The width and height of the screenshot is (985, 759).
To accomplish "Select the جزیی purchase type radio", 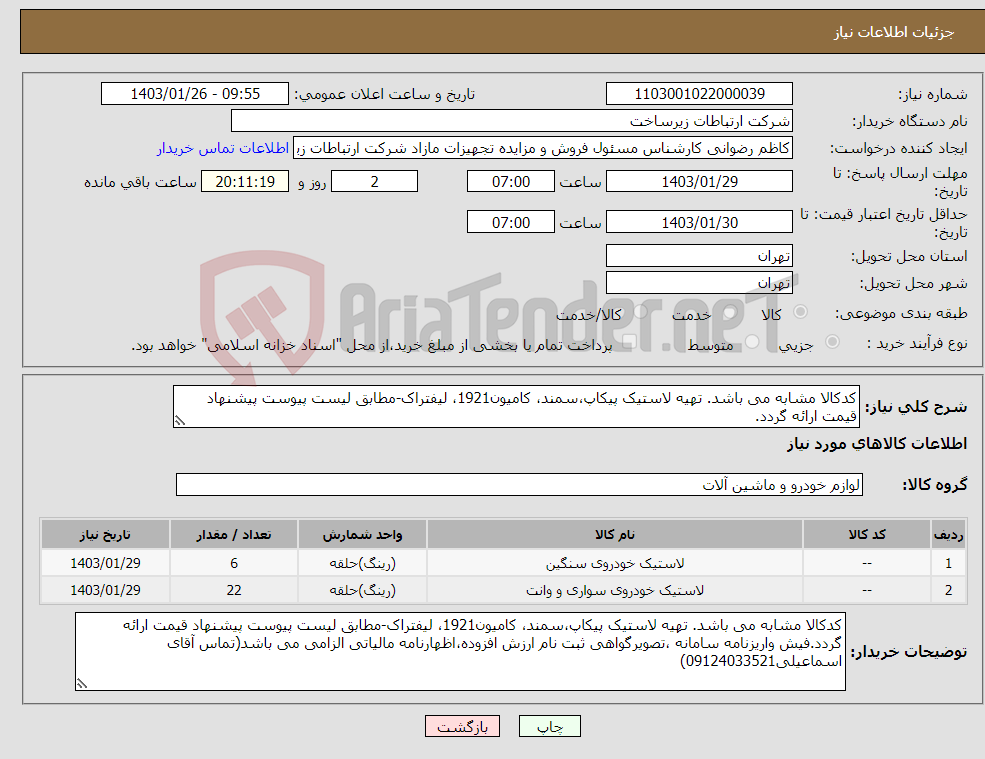I will [832, 342].
